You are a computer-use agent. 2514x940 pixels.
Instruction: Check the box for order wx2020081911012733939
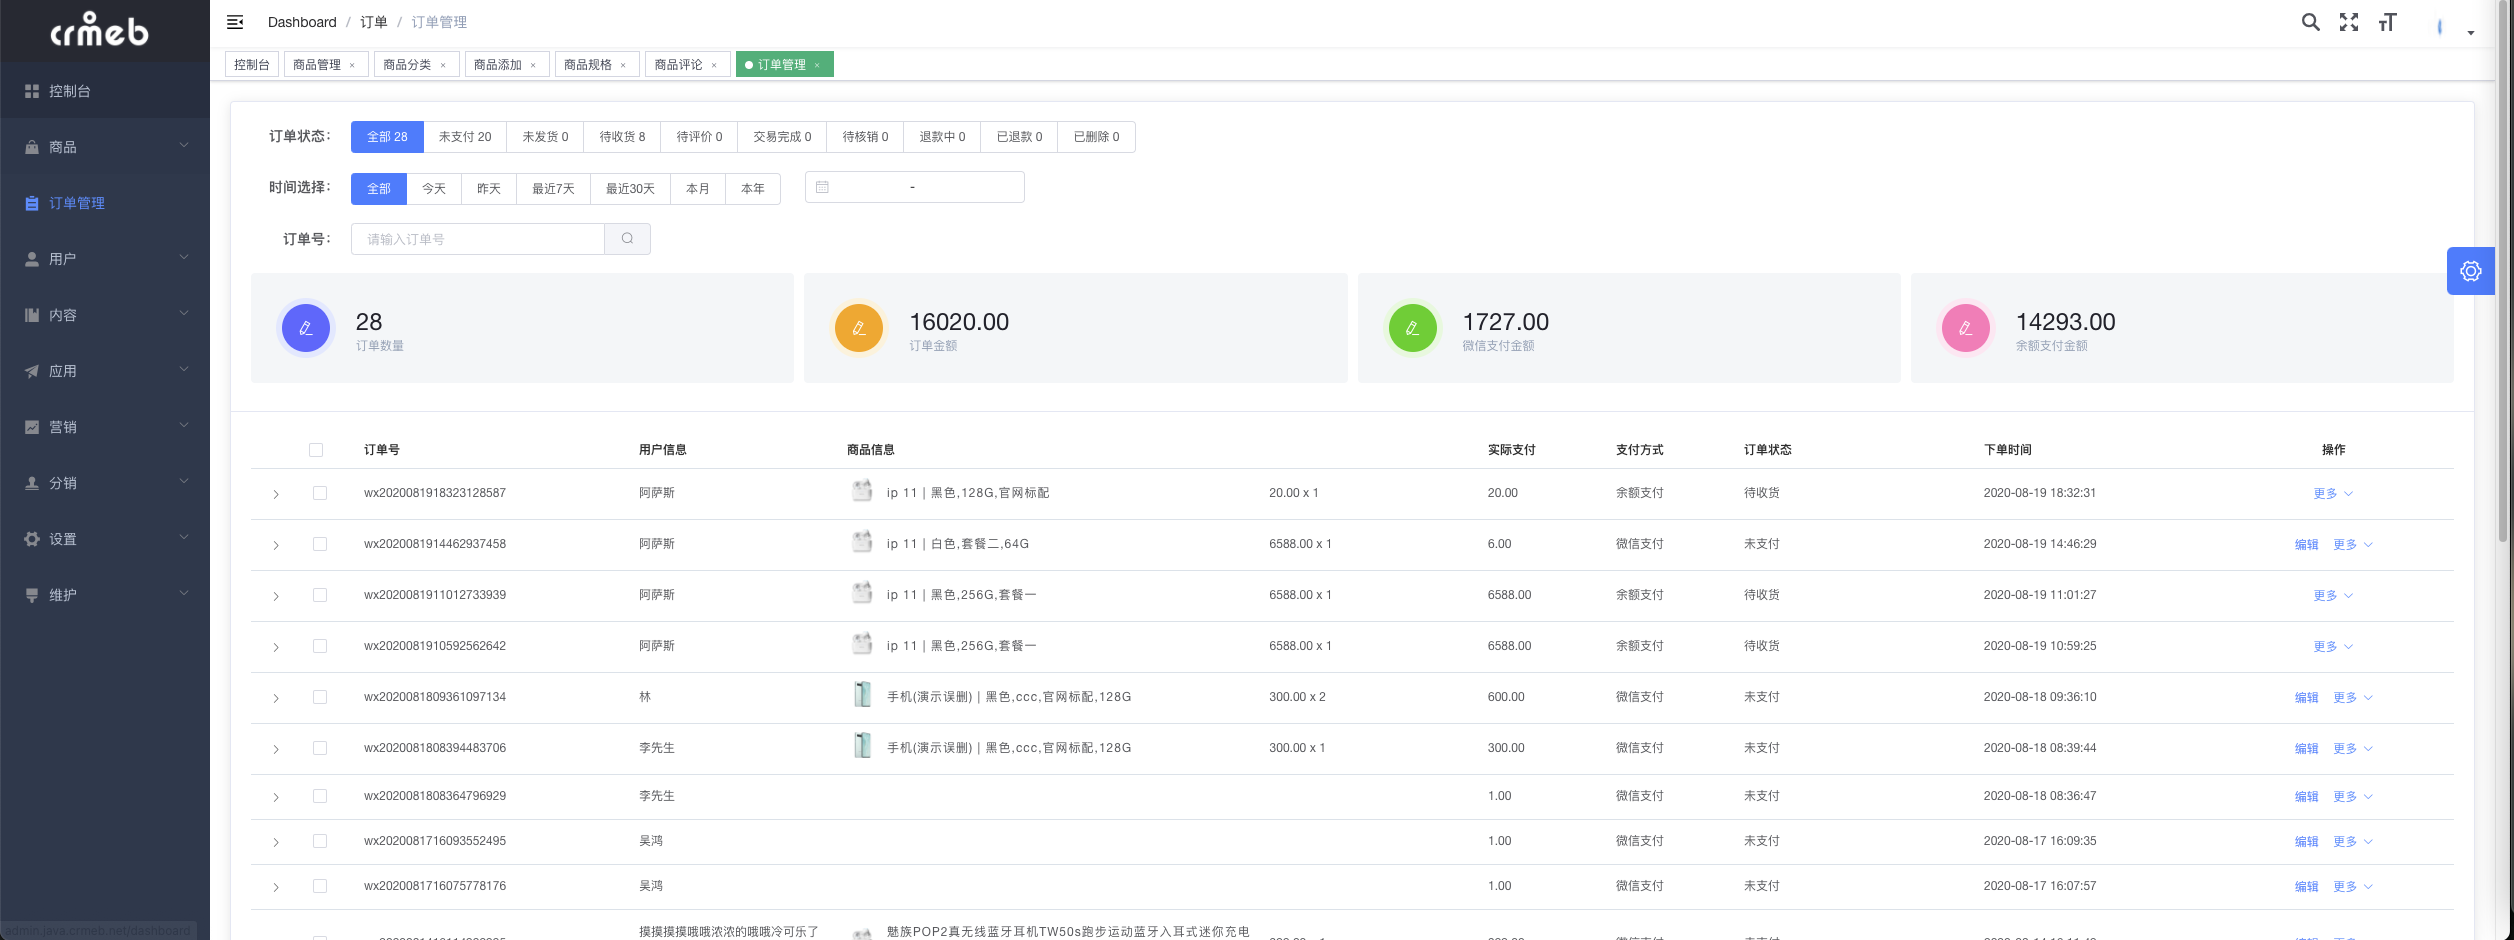tap(320, 595)
